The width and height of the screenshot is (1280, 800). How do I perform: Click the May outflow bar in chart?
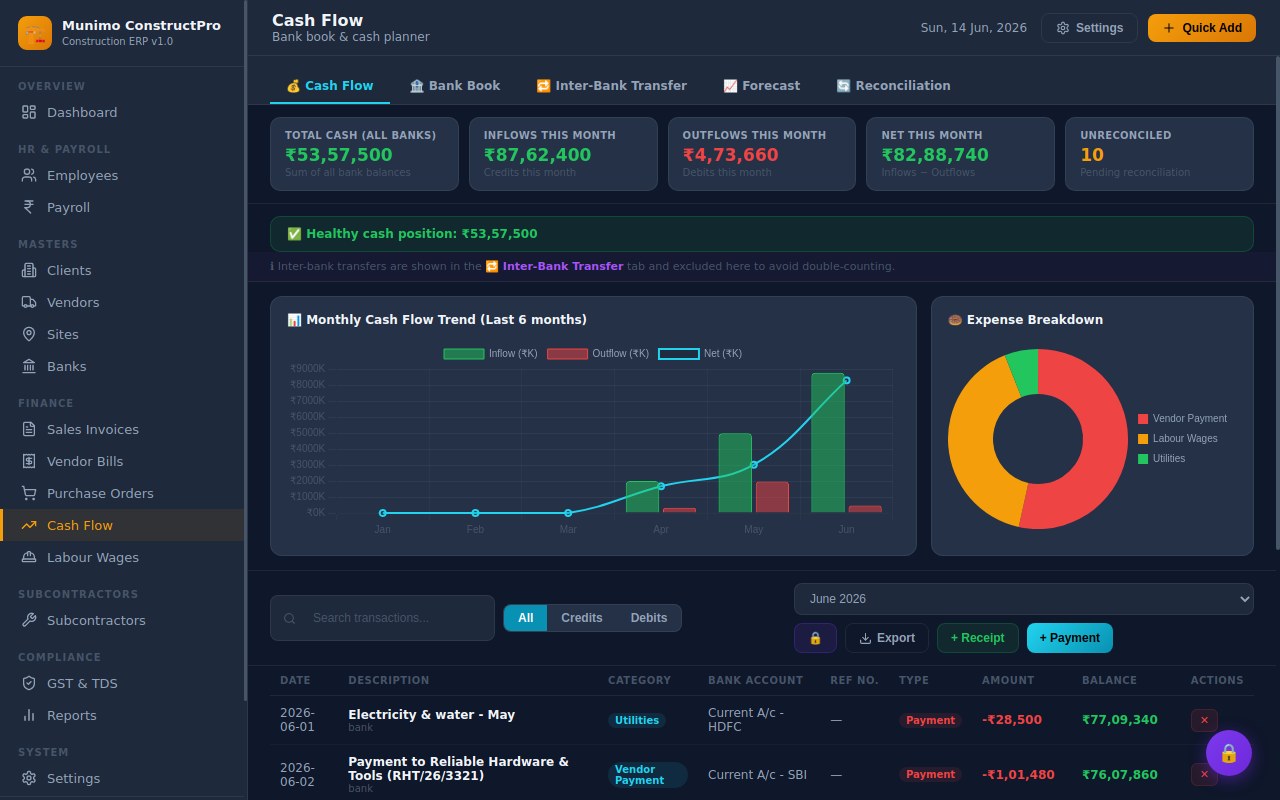click(772, 497)
